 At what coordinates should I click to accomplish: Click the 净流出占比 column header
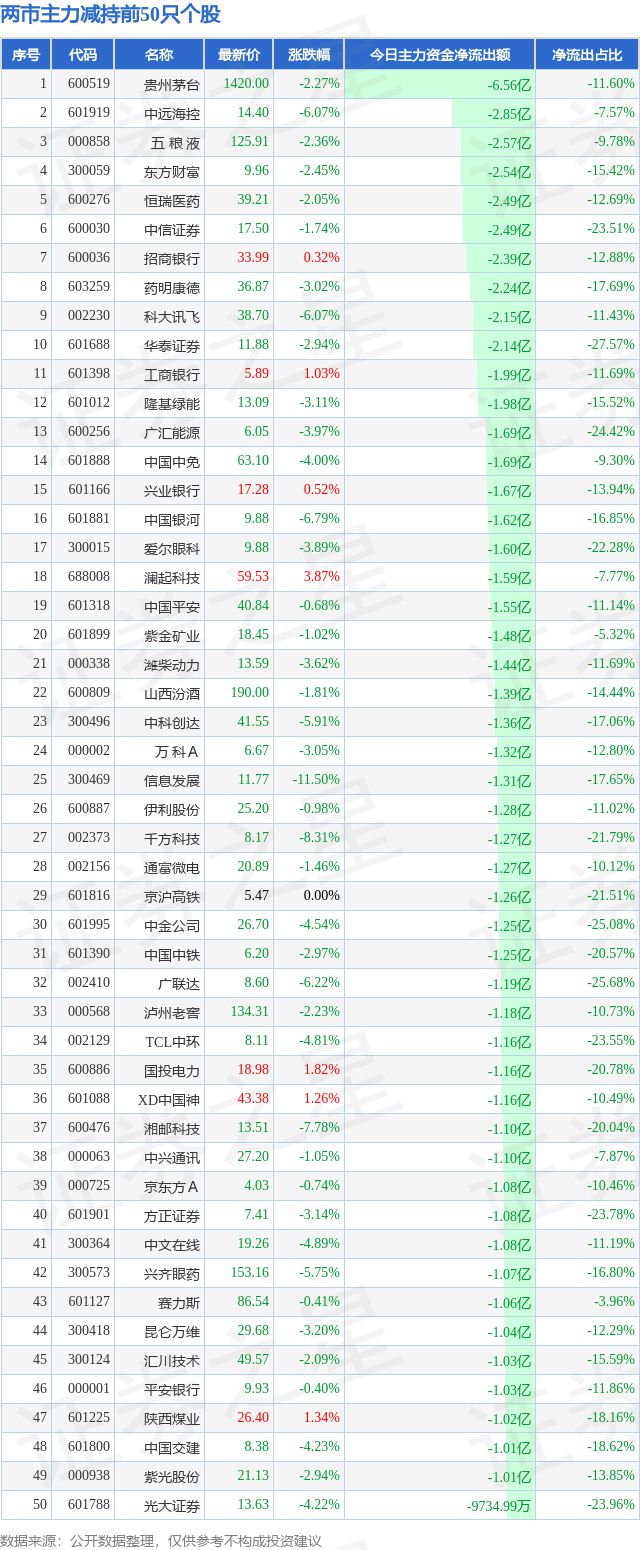tap(587, 55)
